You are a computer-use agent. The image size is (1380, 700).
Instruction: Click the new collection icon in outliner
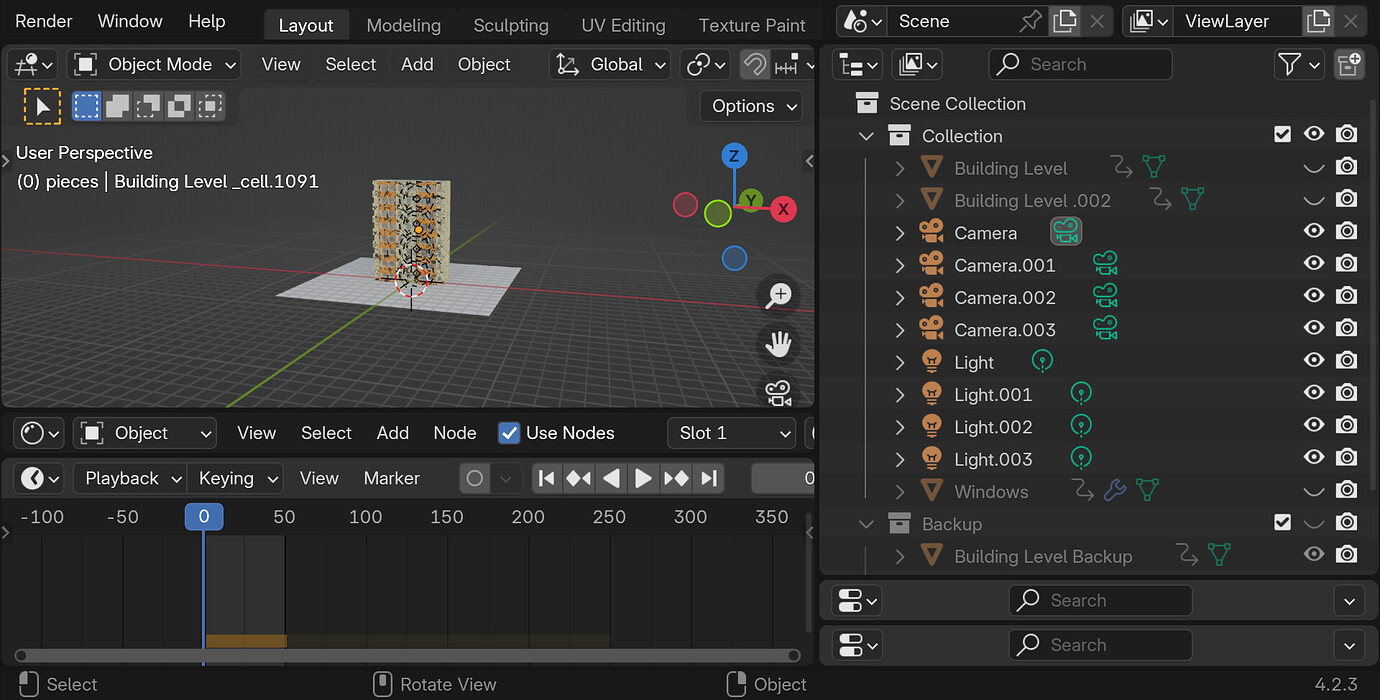[1349, 65]
